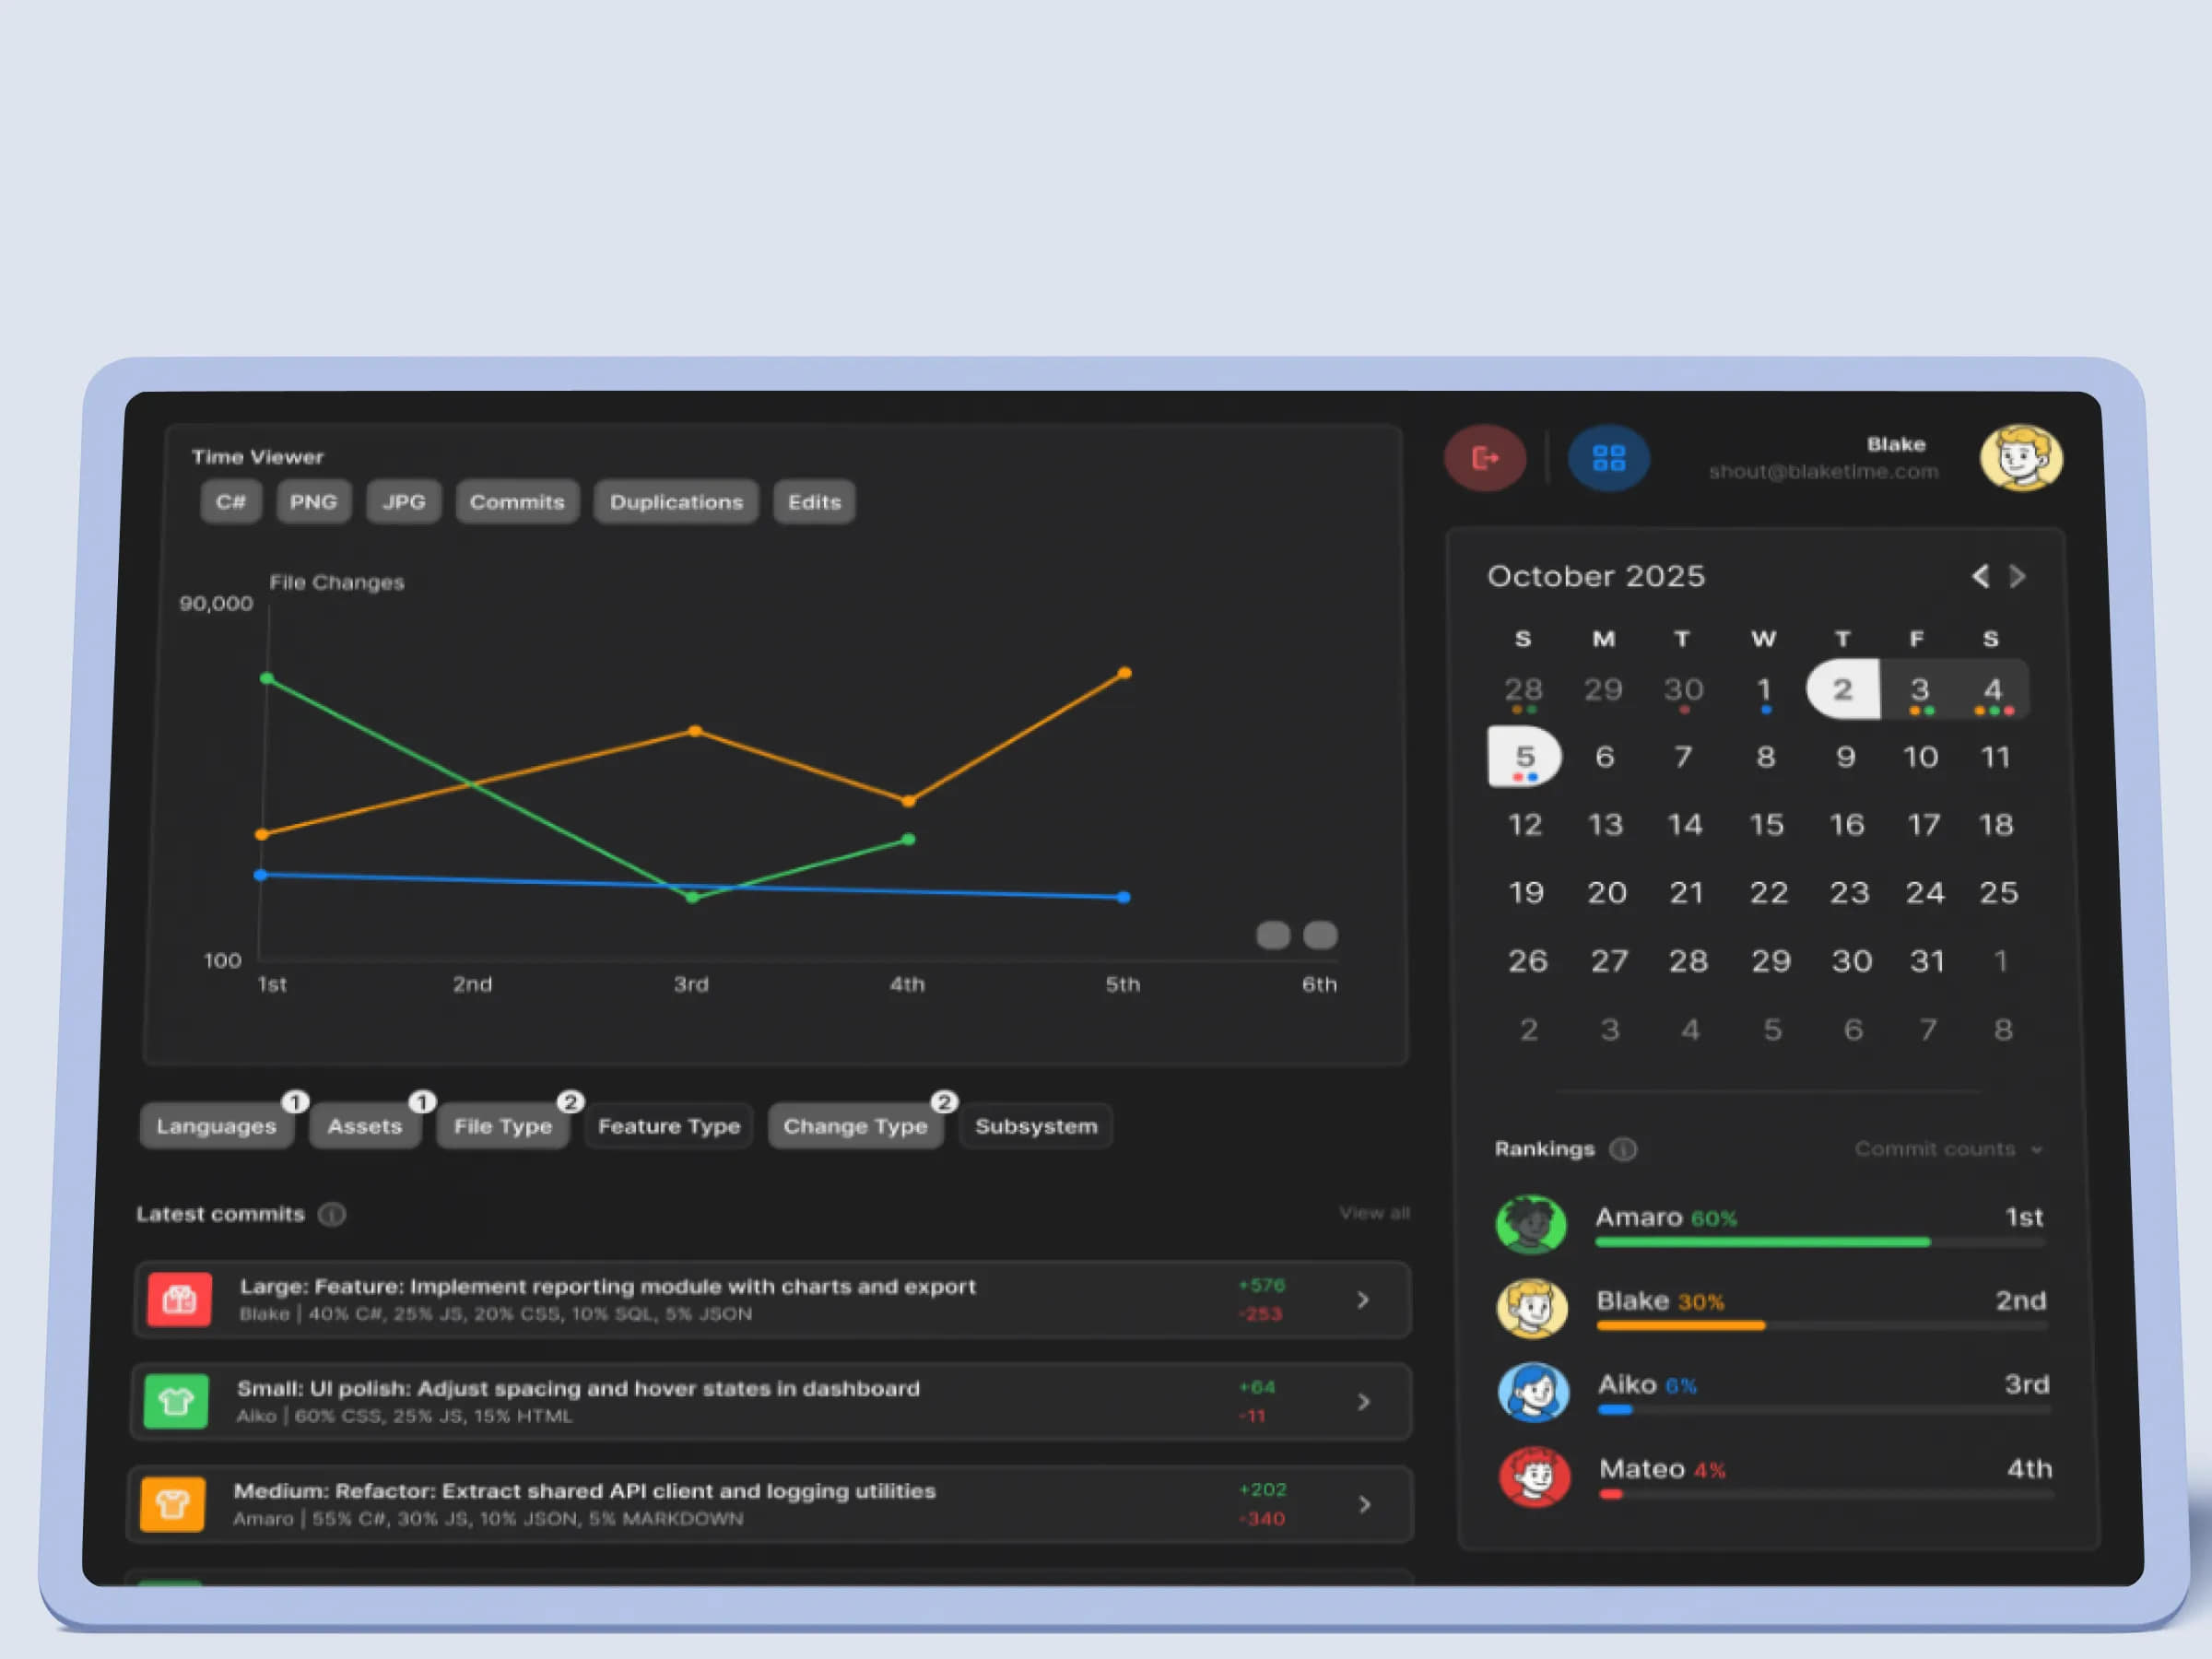
Task: Open Blake's profile avatar at top right
Action: [x=2021, y=458]
